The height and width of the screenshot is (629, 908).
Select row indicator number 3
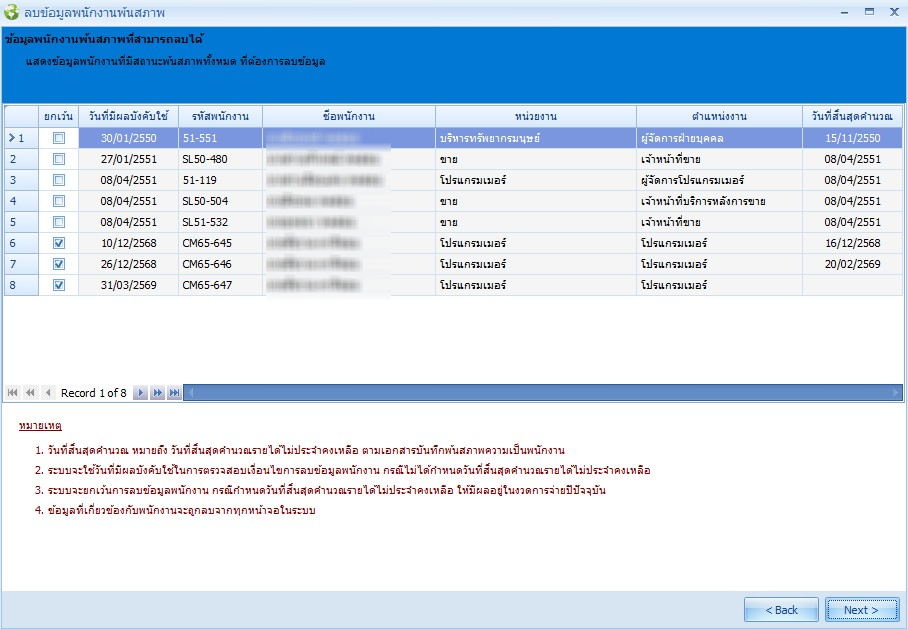click(x=21, y=180)
